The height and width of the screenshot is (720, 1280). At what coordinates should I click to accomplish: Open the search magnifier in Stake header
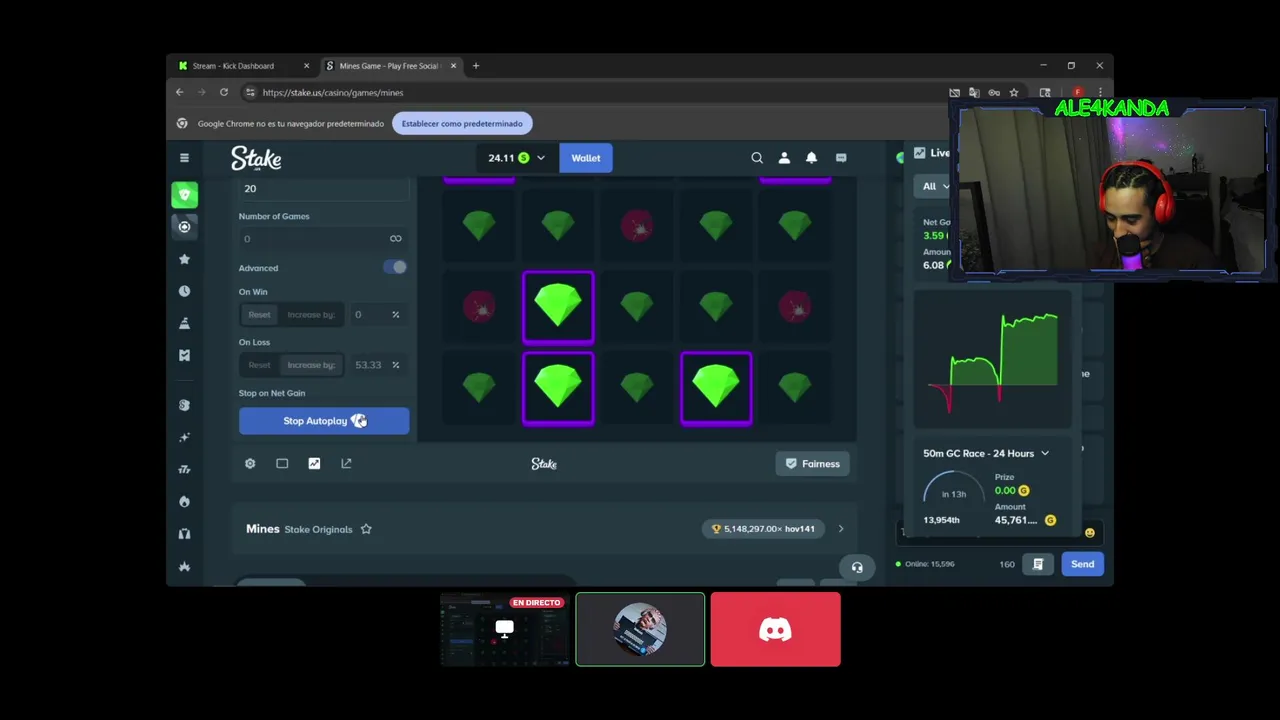[x=757, y=158]
